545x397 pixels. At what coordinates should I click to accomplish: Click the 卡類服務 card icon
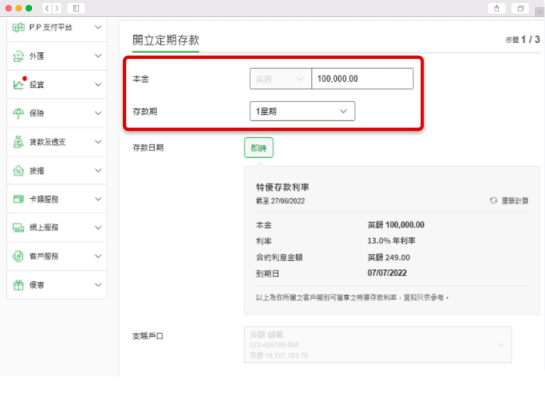tap(18, 199)
